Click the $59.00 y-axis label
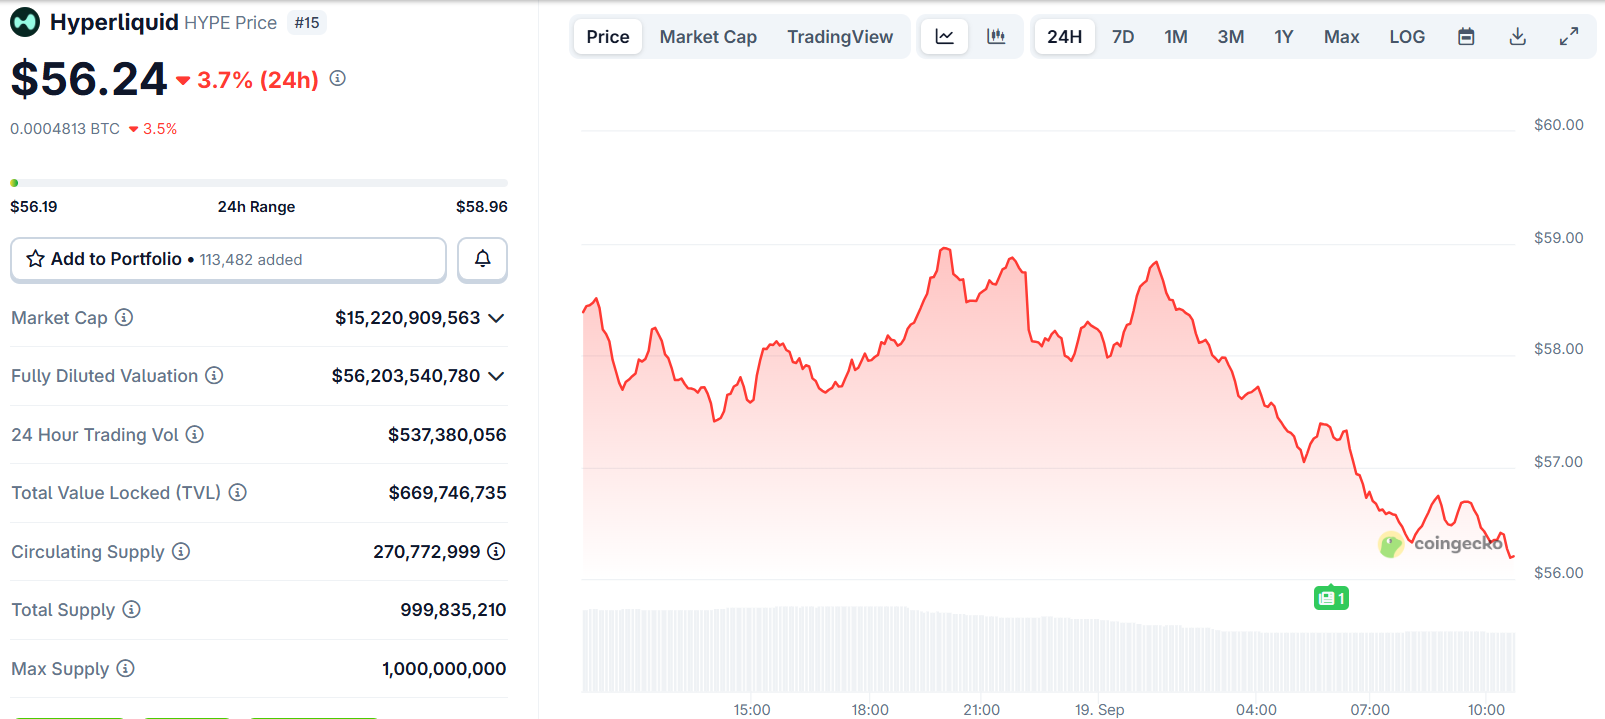 pyautogui.click(x=1559, y=238)
